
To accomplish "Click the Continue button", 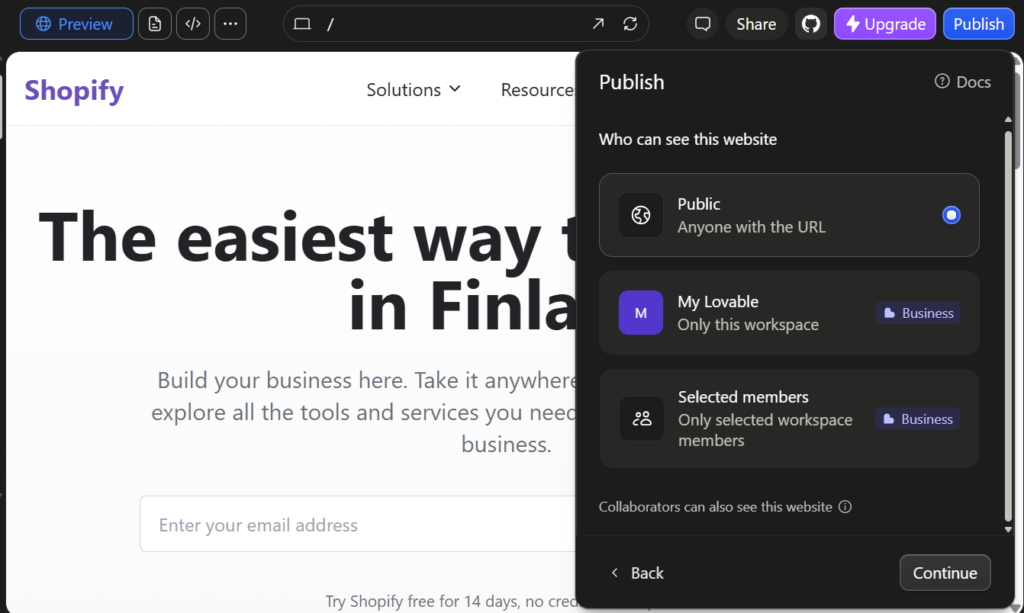I will point(945,573).
